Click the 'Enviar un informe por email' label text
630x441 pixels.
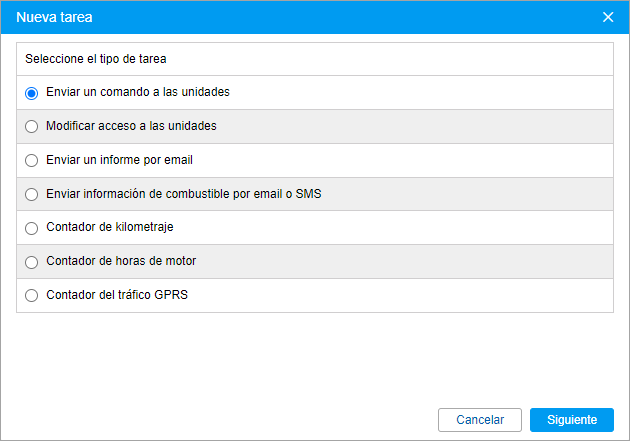coord(119,160)
